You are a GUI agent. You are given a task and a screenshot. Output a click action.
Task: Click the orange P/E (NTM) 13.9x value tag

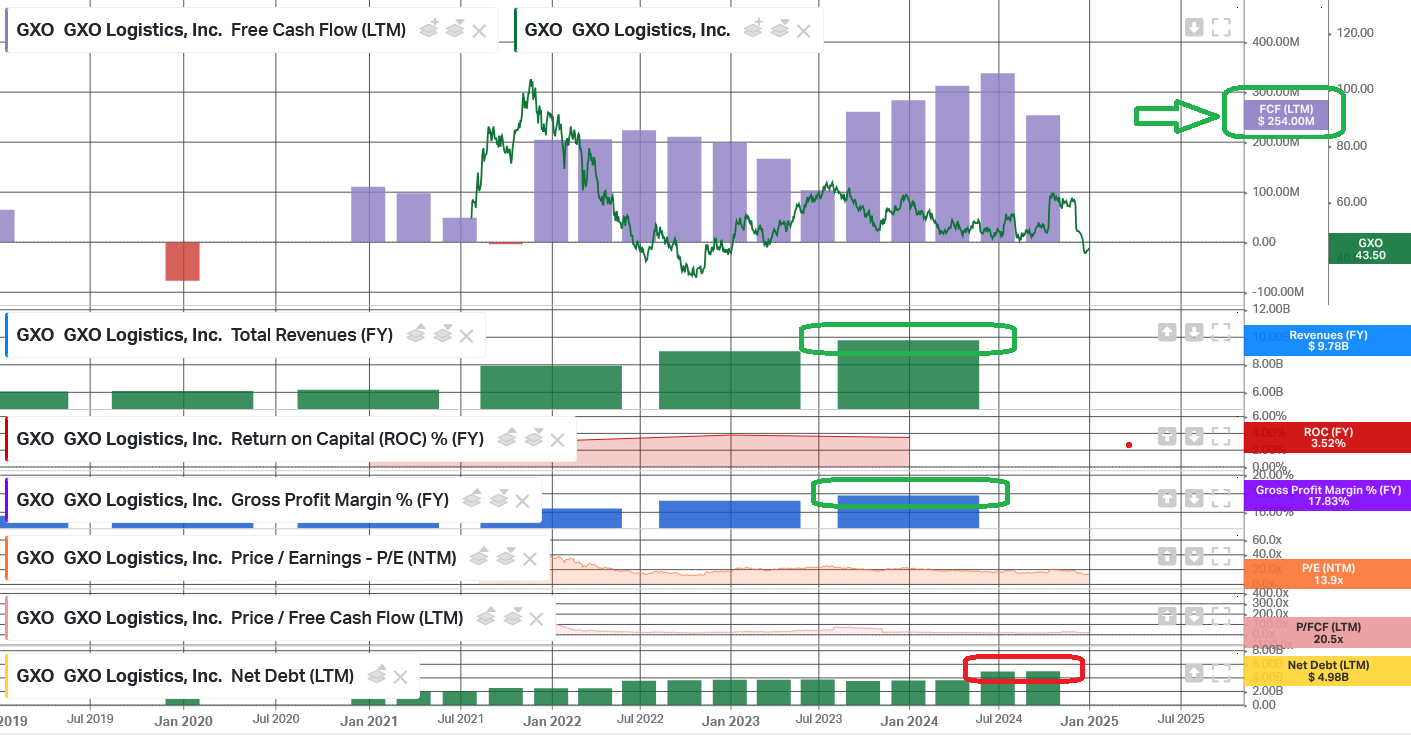1327,574
